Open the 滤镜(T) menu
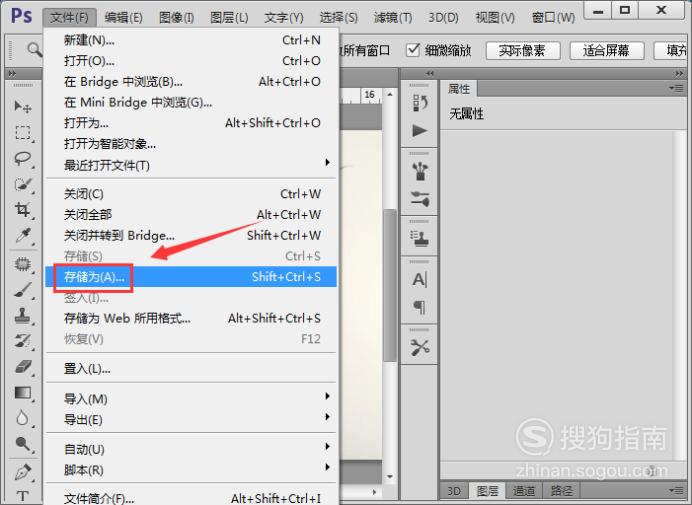The height and width of the screenshot is (505, 692). coord(393,18)
